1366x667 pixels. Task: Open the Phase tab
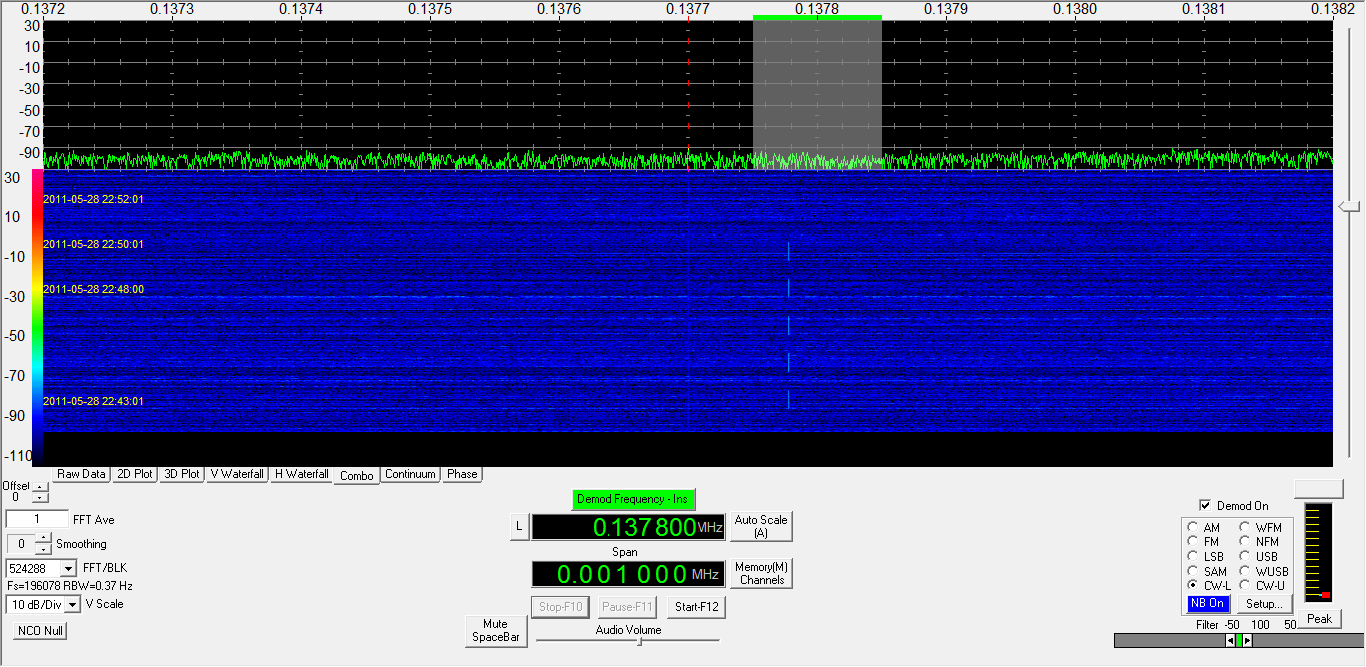click(462, 474)
